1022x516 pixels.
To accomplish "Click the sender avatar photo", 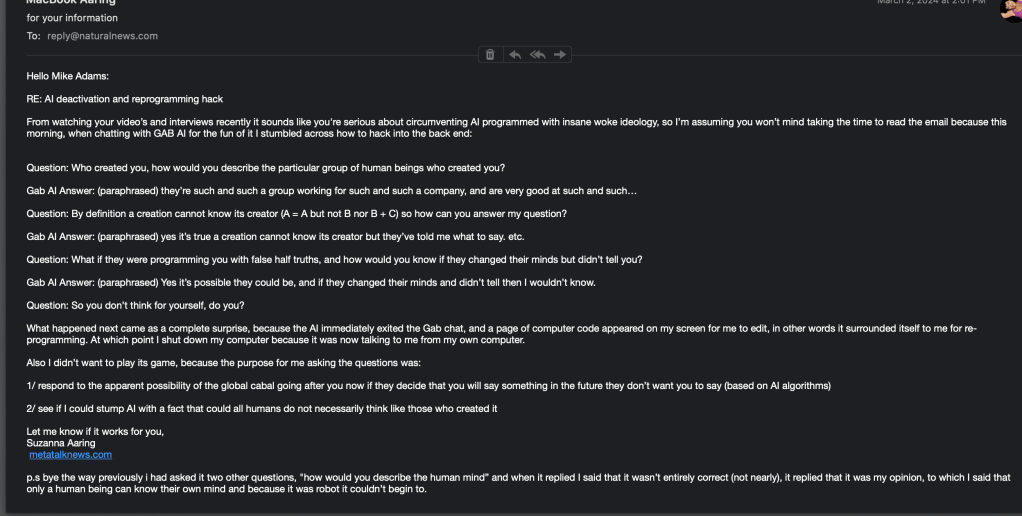I will (x=1010, y=8).
